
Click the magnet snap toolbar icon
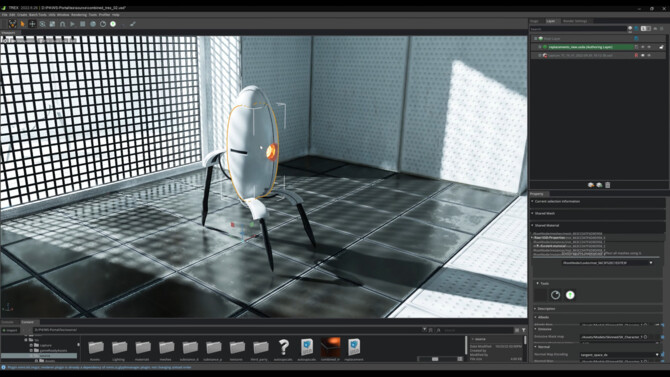pyautogui.click(x=62, y=24)
